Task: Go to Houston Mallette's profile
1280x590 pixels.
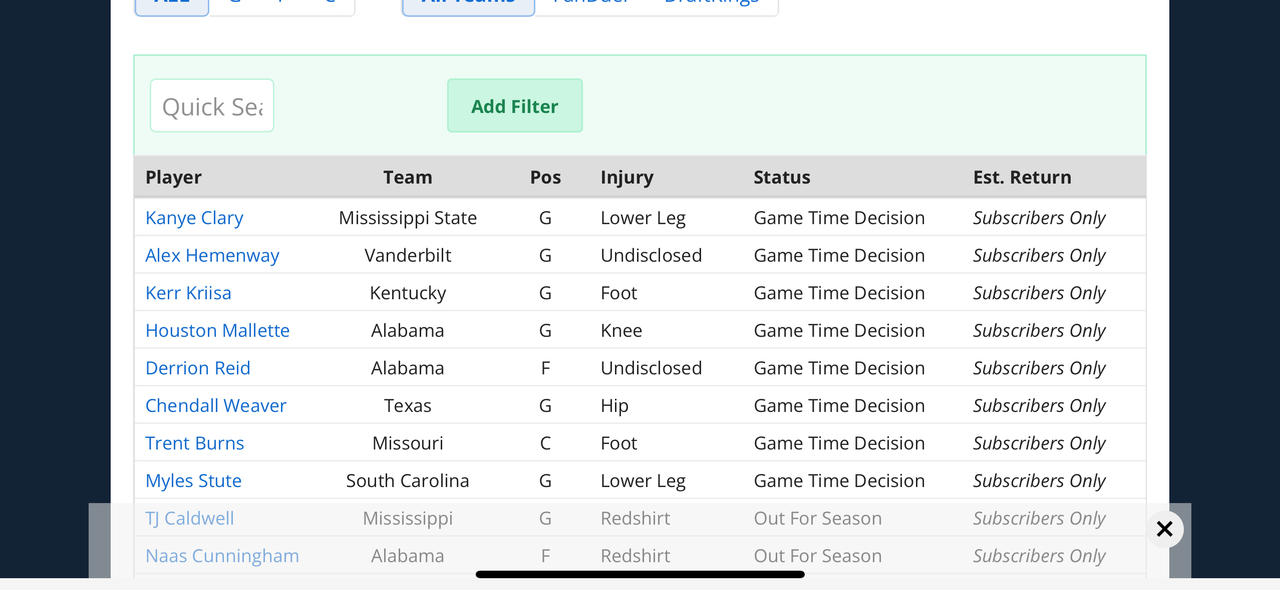Action: coord(217,330)
